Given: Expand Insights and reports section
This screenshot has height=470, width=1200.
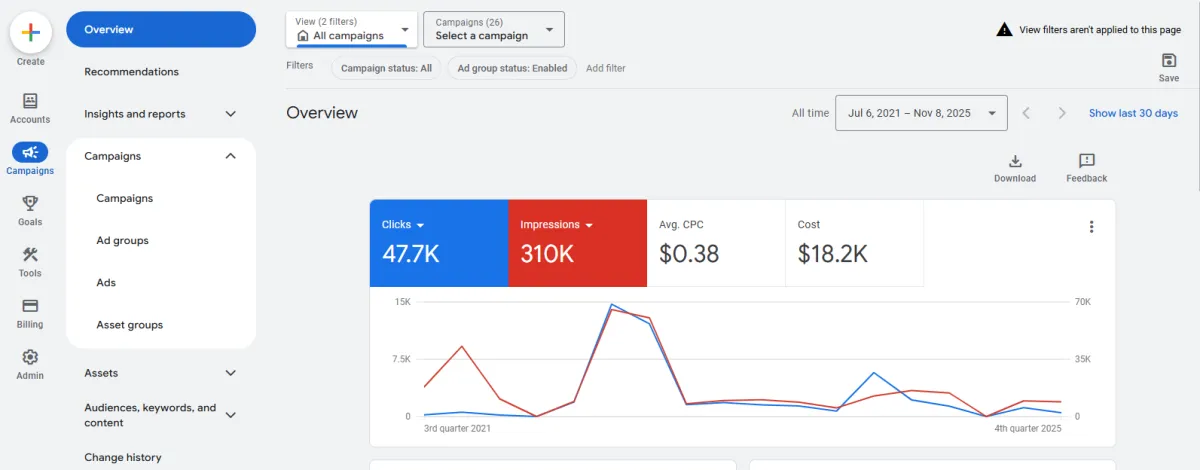Looking at the screenshot, I should pyautogui.click(x=160, y=114).
